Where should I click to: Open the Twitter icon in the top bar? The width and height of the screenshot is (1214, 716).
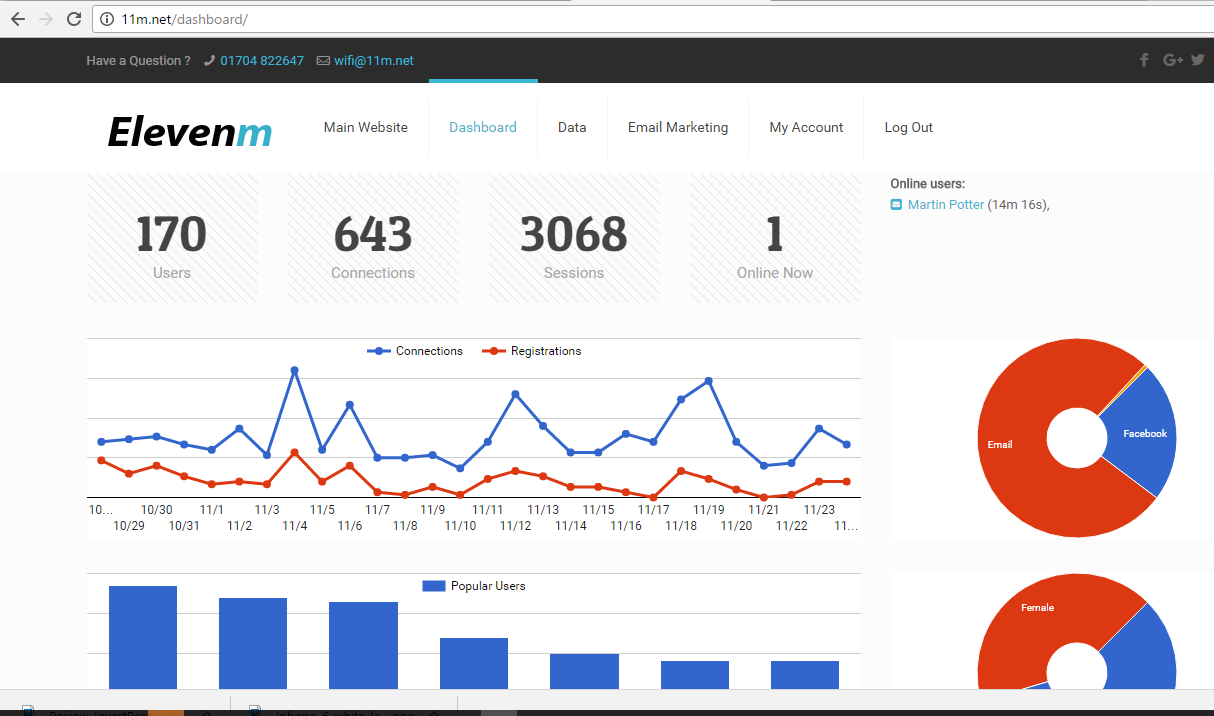(1197, 60)
